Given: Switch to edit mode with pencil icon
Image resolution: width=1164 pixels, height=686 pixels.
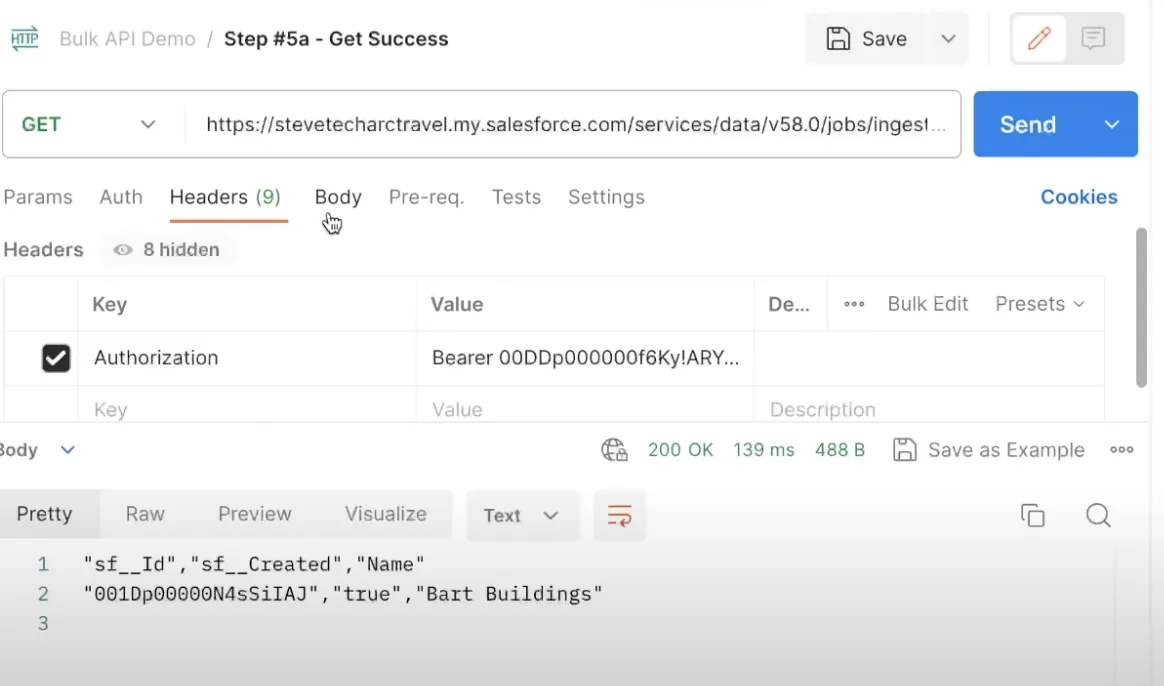Looking at the screenshot, I should 1039,38.
